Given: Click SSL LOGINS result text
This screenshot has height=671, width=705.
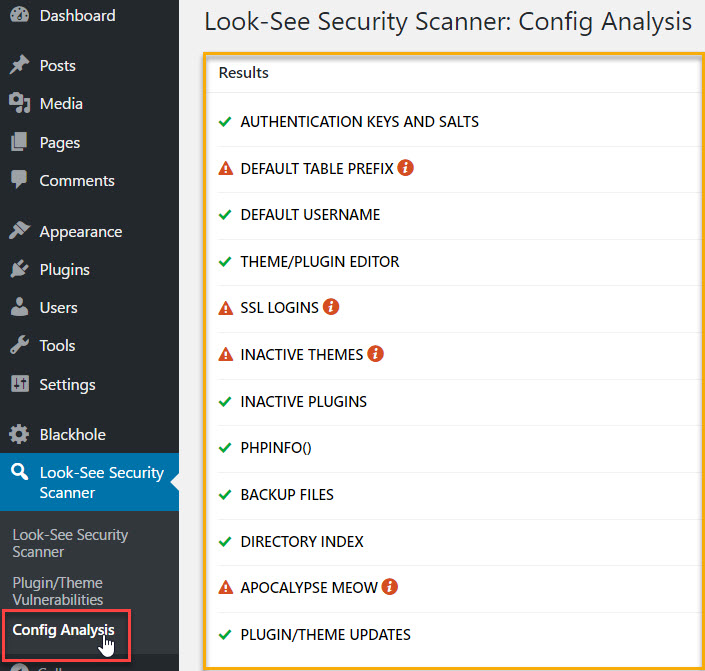Looking at the screenshot, I should 280,308.
